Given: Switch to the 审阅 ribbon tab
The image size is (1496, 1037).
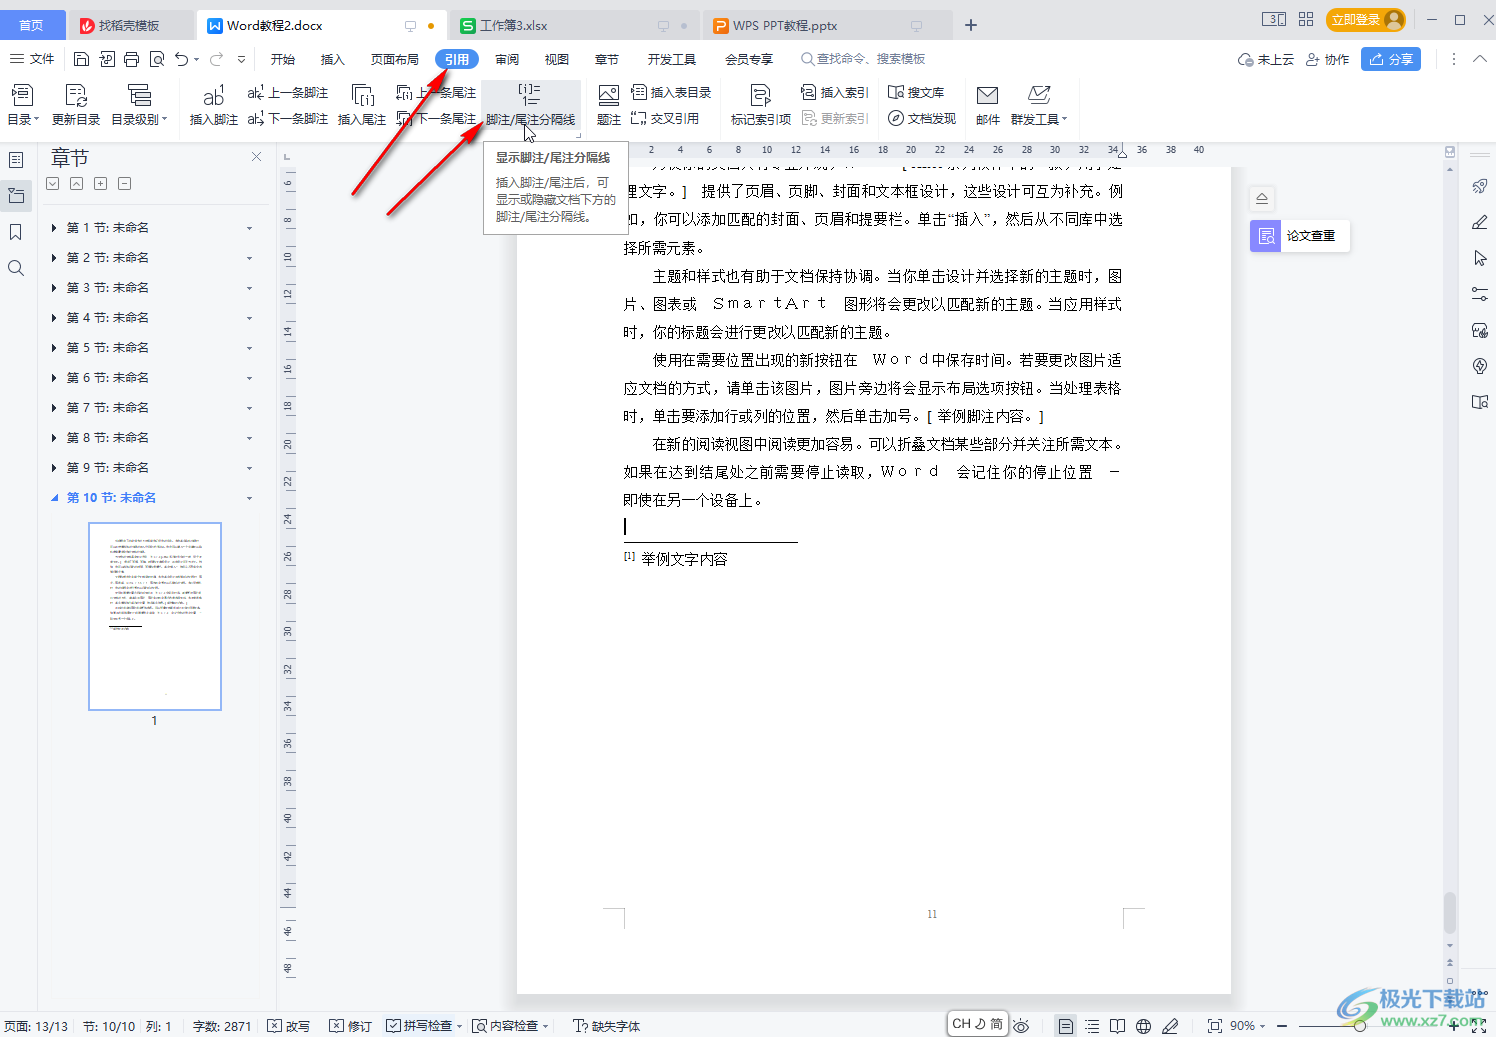Looking at the screenshot, I should [x=507, y=59].
